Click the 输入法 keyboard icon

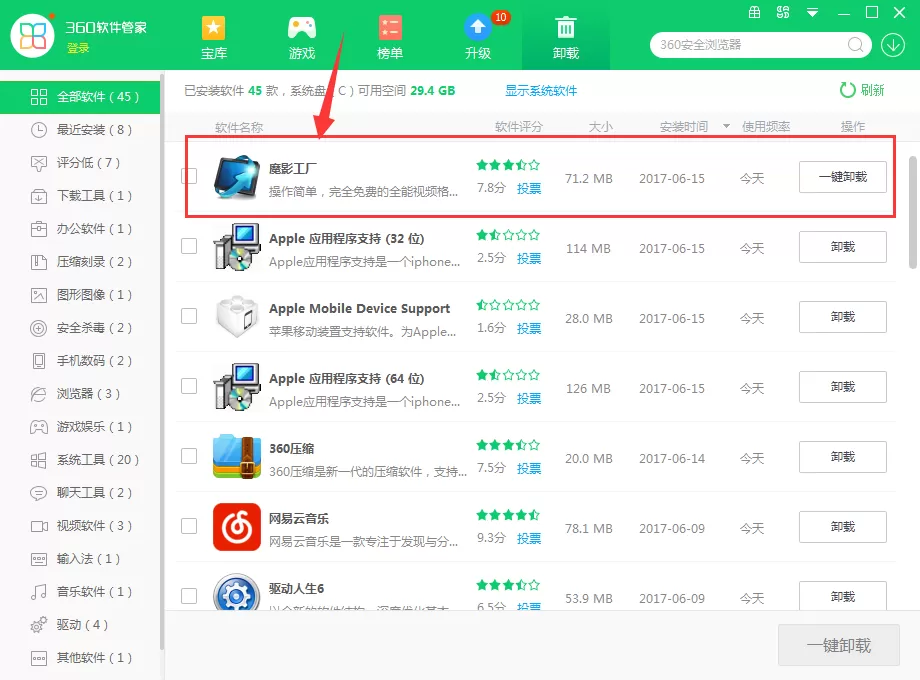click(39, 559)
